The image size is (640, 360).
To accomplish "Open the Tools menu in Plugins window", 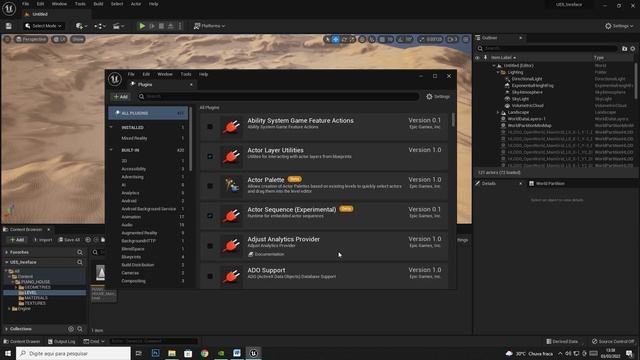I will (x=186, y=74).
